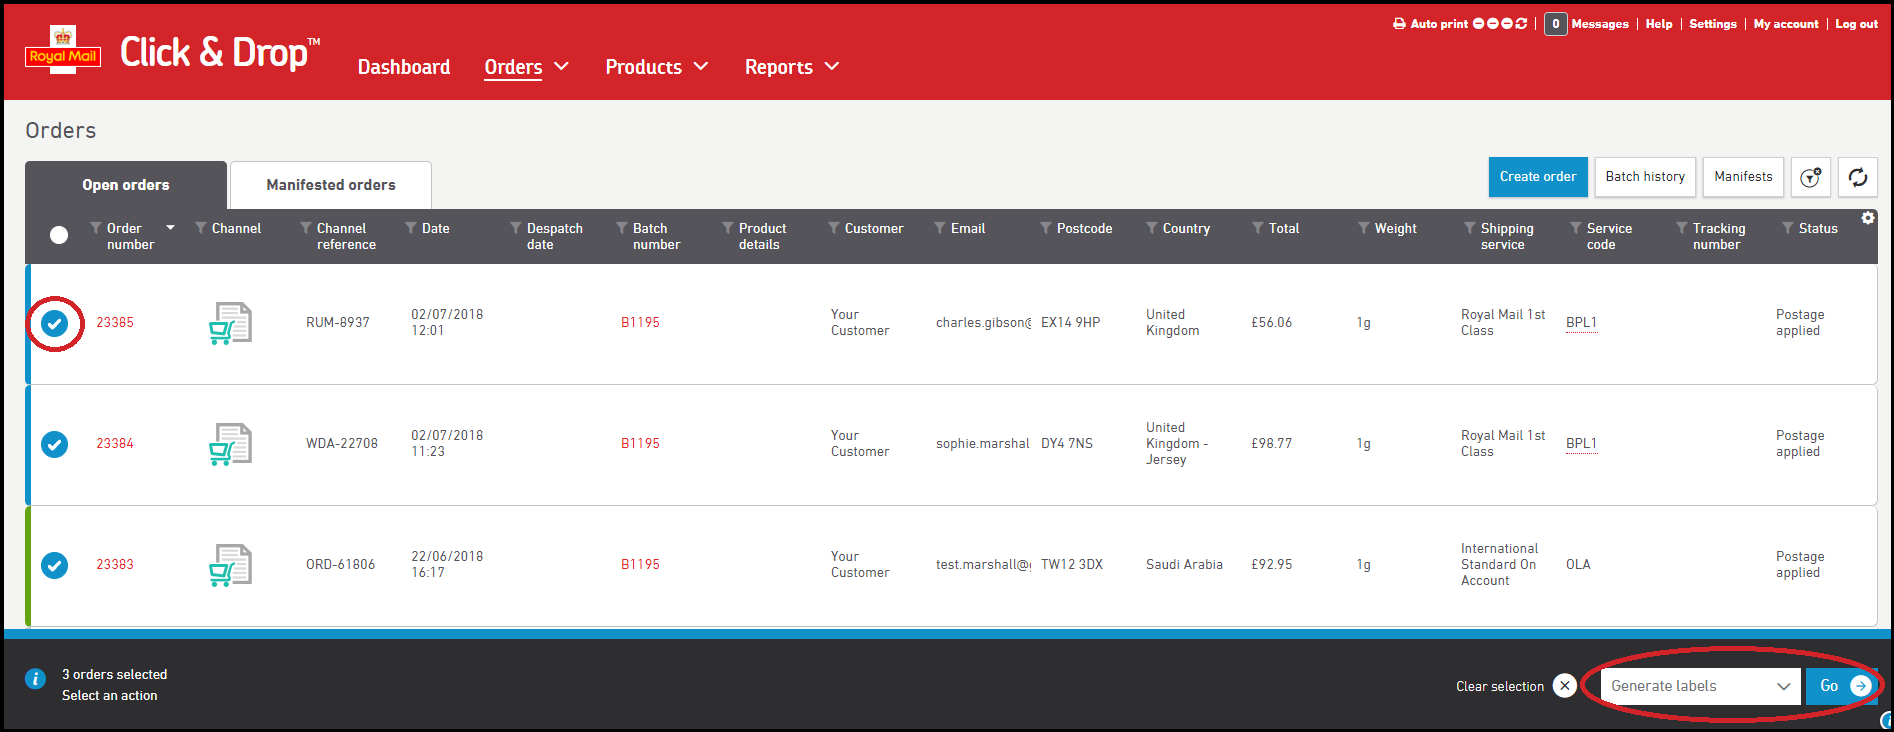Go to the Dashboard menu item
This screenshot has width=1894, height=732.
404,67
